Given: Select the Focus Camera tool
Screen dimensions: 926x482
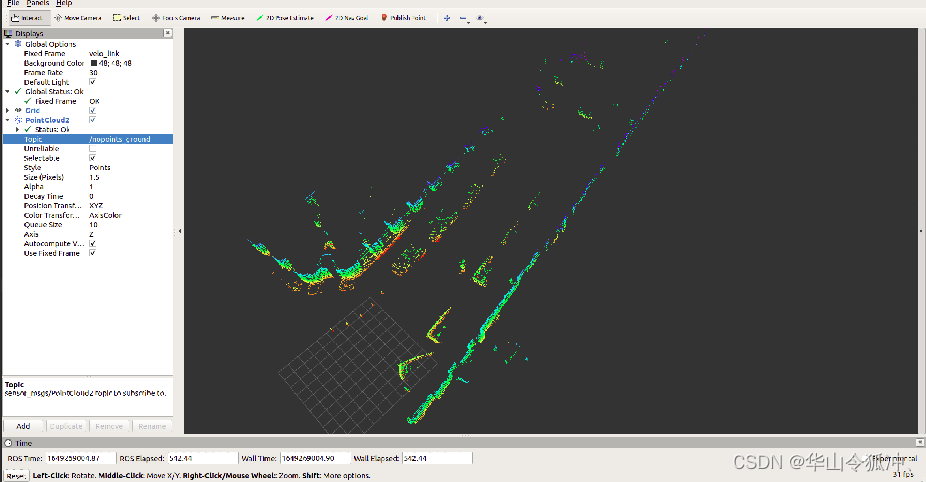Looking at the screenshot, I should point(176,18).
